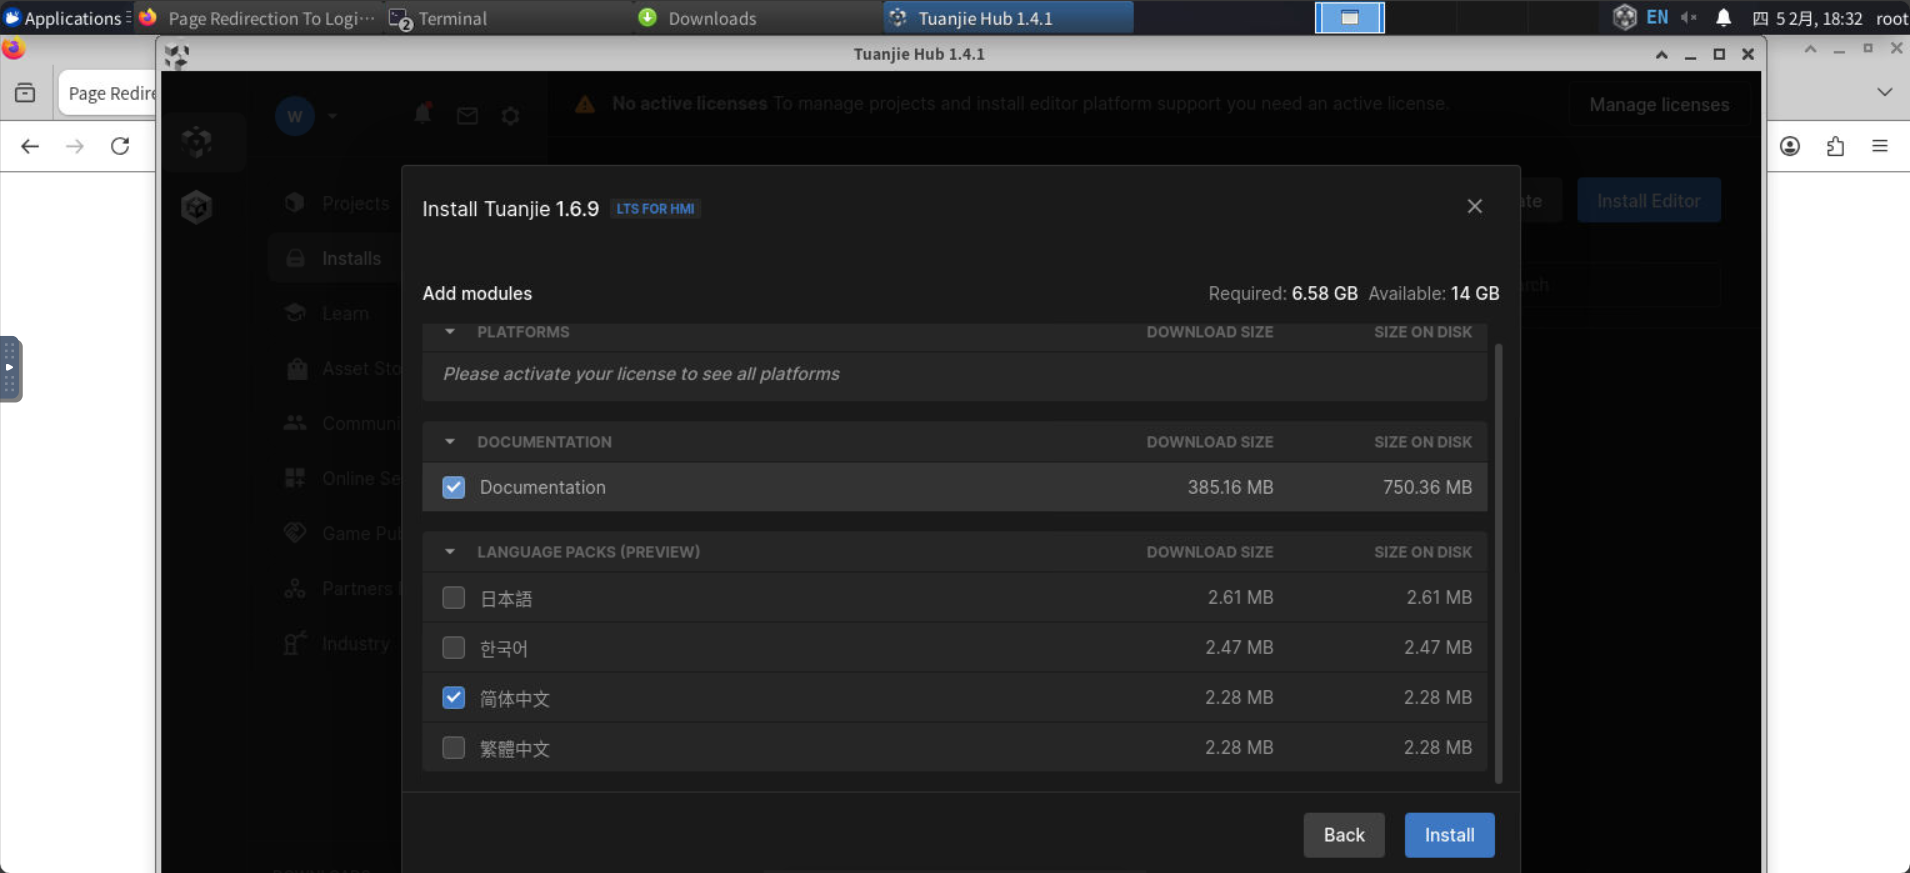Screen dimensions: 1910x873
Task: Tick the Documentation module checkbox
Action: pos(454,487)
